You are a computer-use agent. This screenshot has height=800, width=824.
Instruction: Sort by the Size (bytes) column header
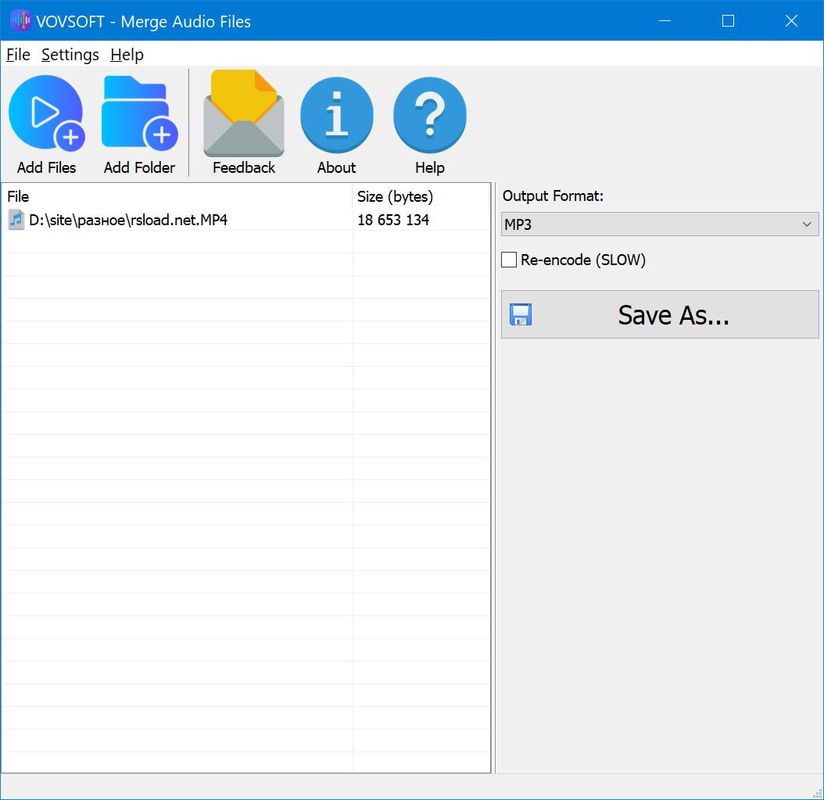click(420, 197)
